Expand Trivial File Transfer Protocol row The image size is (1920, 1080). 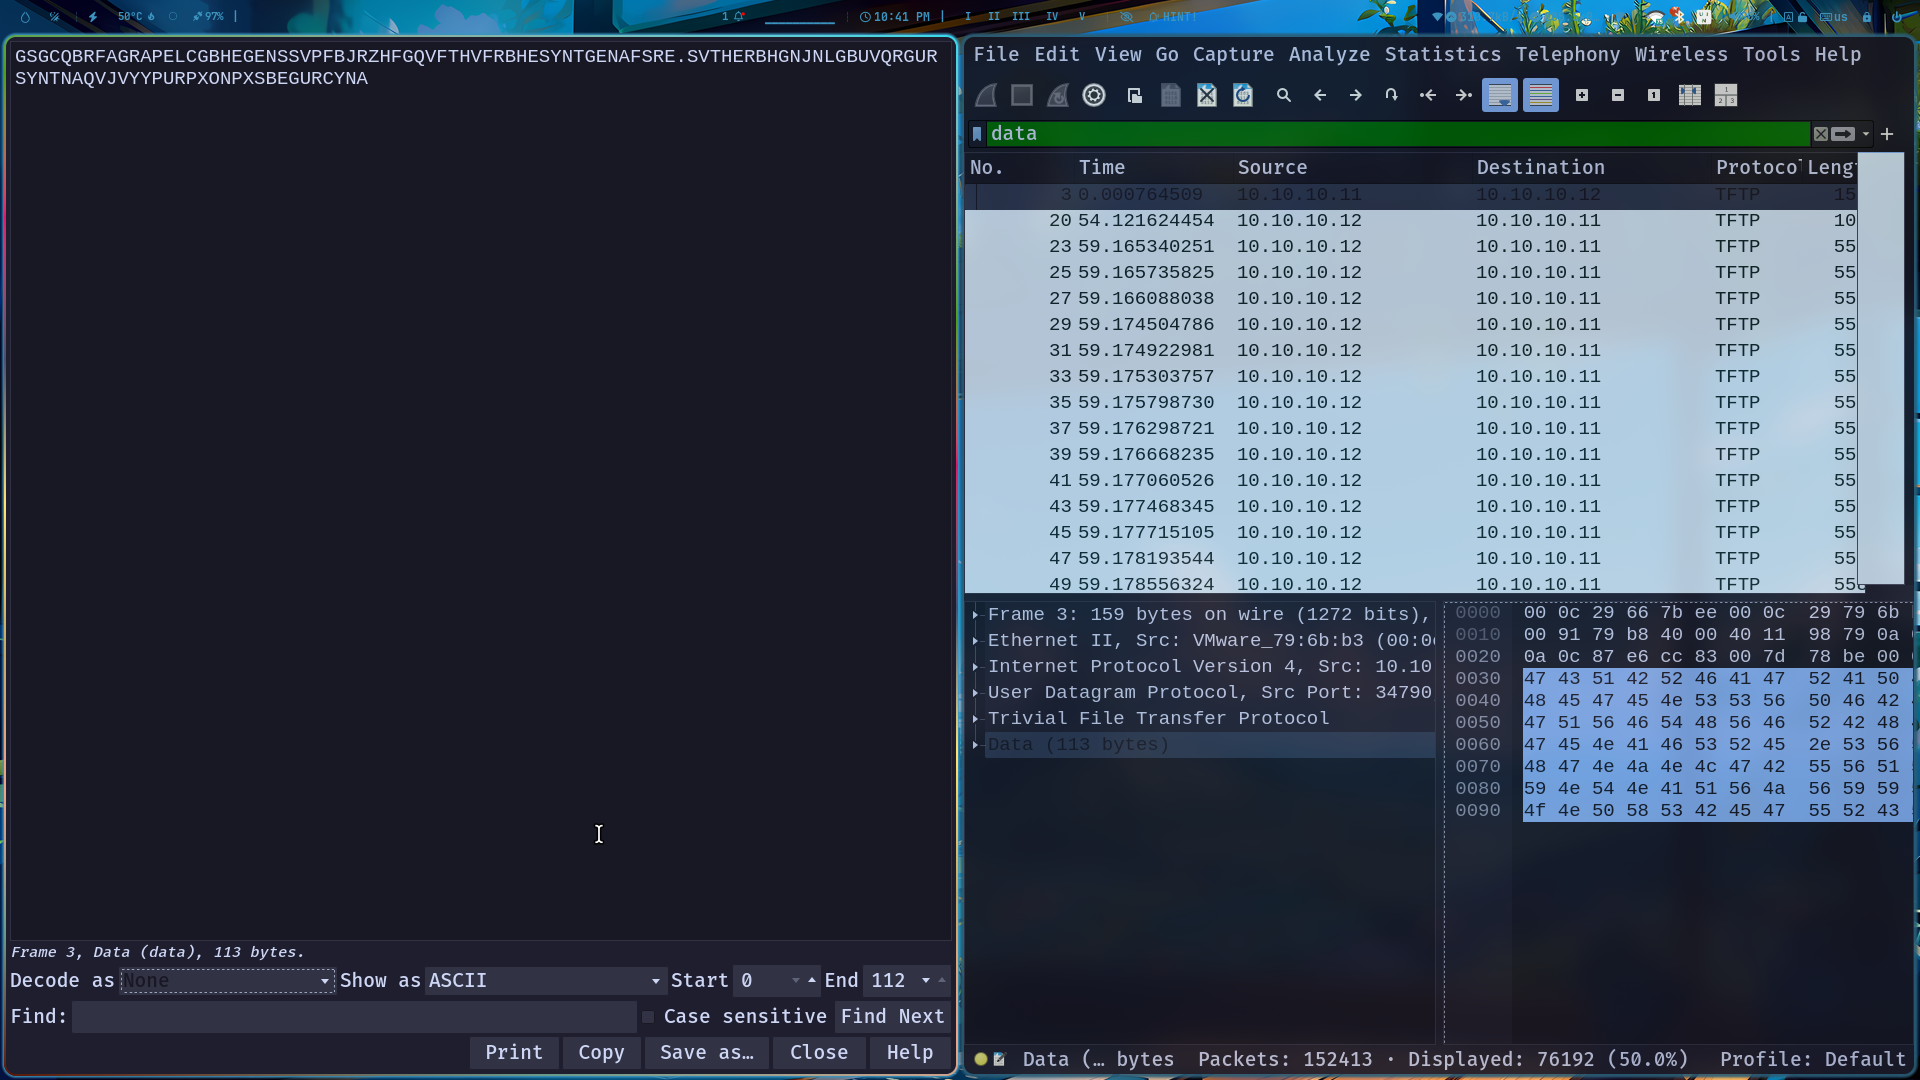point(975,719)
